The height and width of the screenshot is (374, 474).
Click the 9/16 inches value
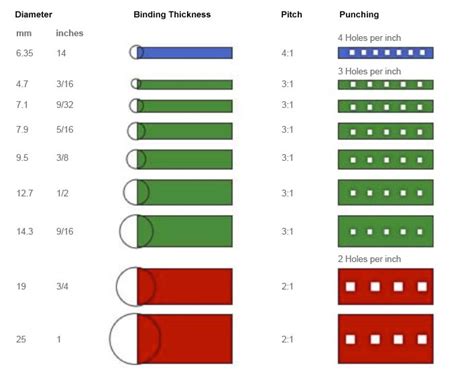[x=65, y=231]
